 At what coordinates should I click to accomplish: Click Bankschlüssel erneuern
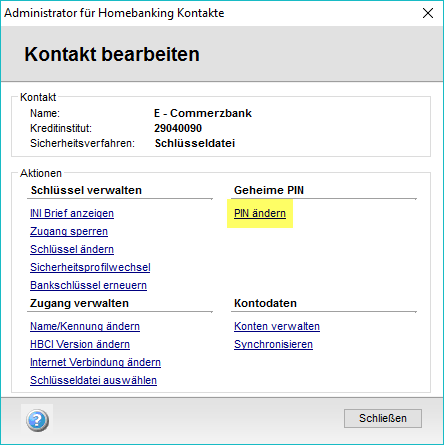(88, 285)
